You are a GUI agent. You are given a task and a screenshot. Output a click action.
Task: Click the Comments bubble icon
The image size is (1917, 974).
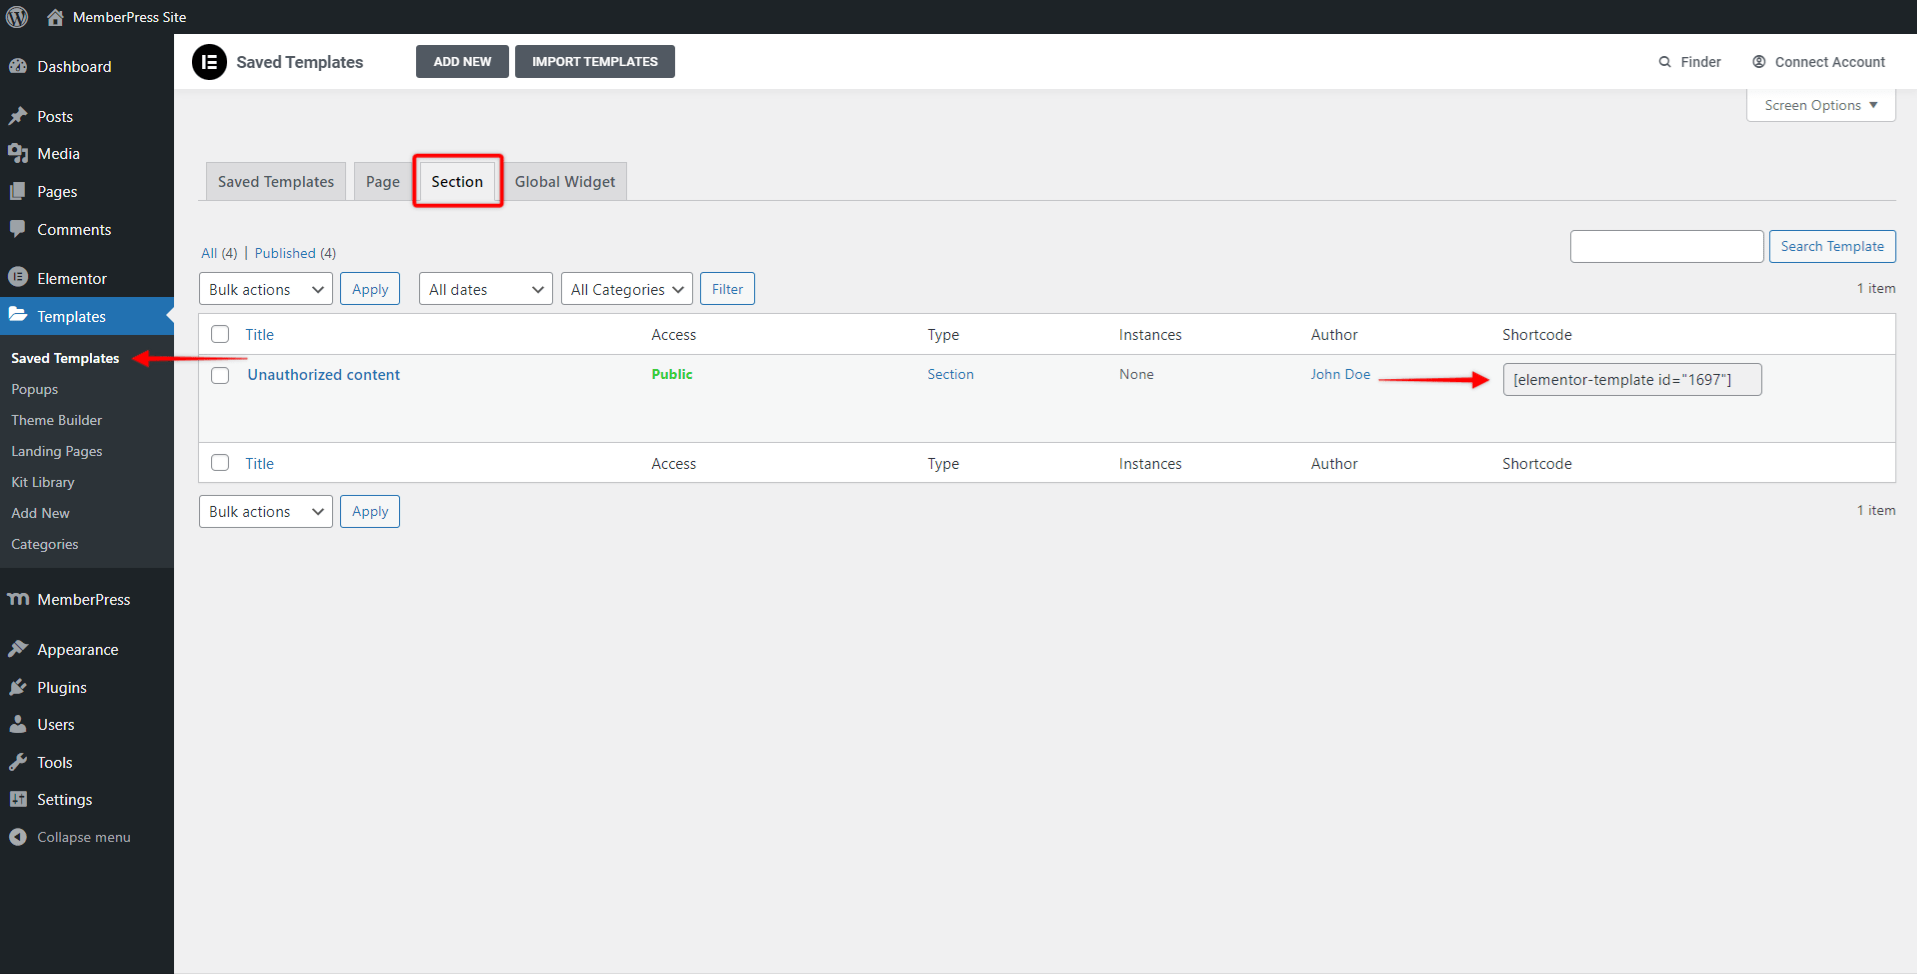[18, 229]
